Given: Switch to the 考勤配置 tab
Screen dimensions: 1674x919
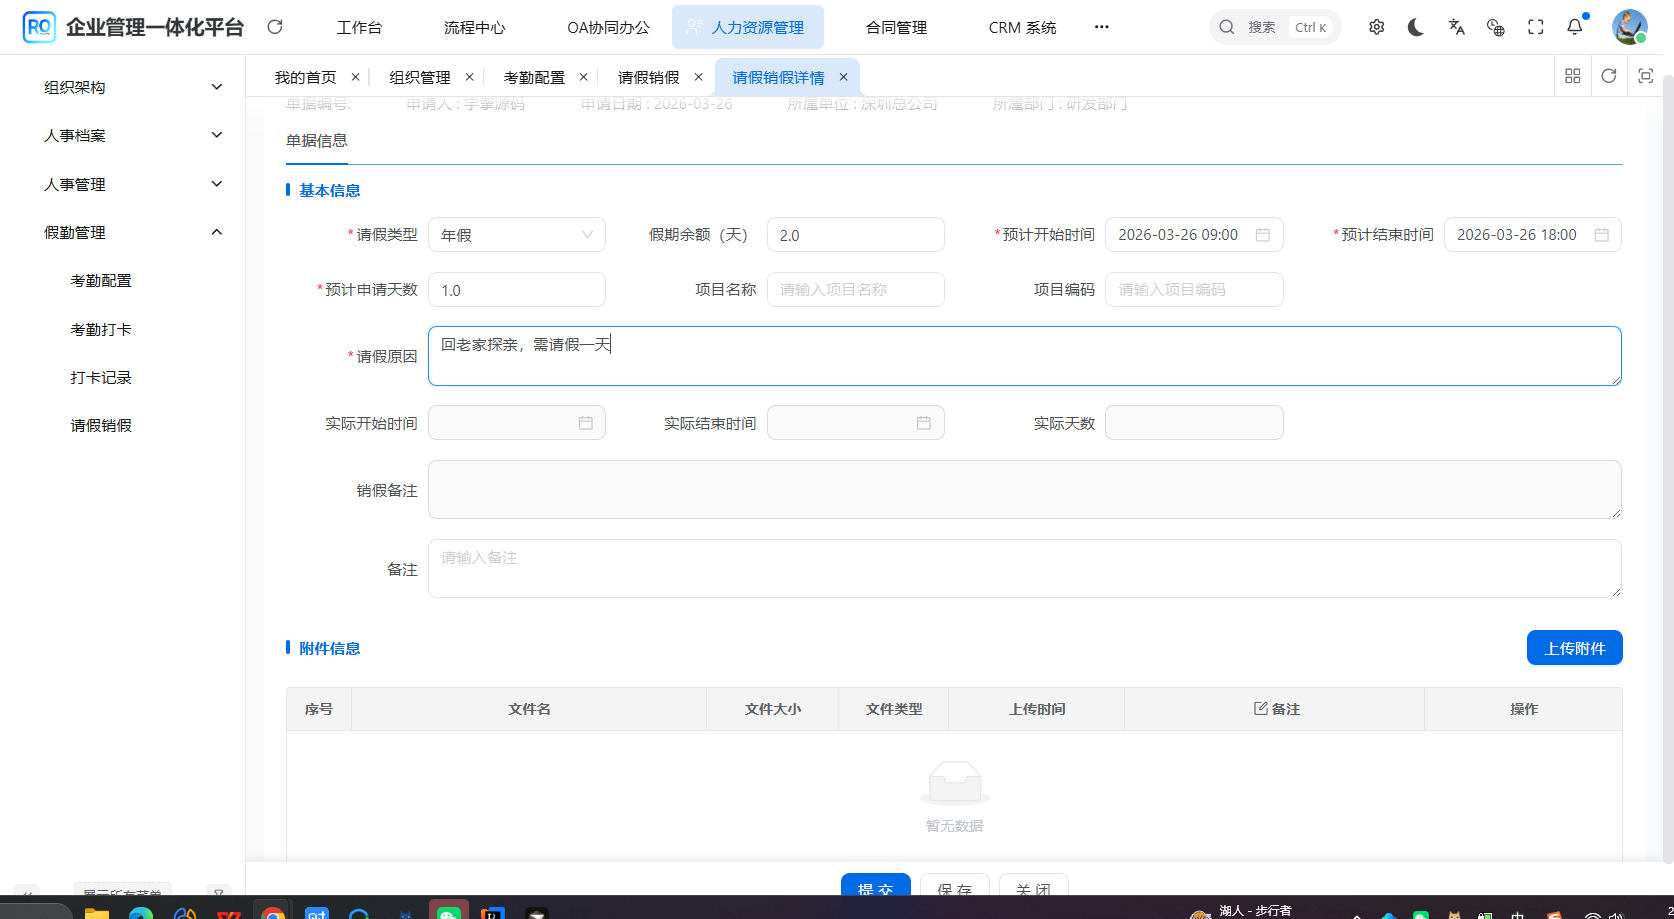Looking at the screenshot, I should (534, 77).
